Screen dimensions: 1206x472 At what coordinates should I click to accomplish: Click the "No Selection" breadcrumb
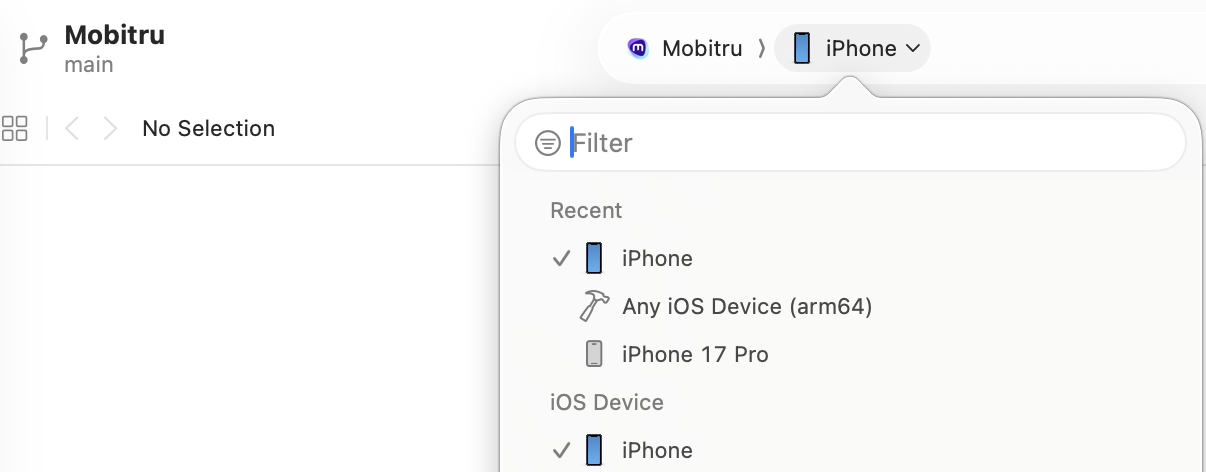pyautogui.click(x=208, y=128)
